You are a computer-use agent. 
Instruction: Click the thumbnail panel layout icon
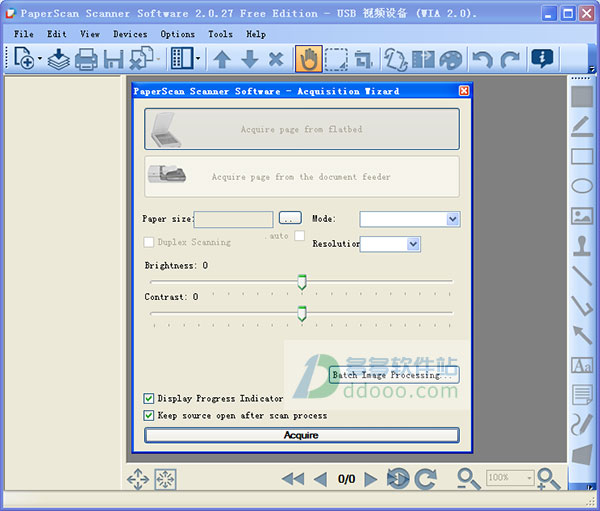[182, 58]
